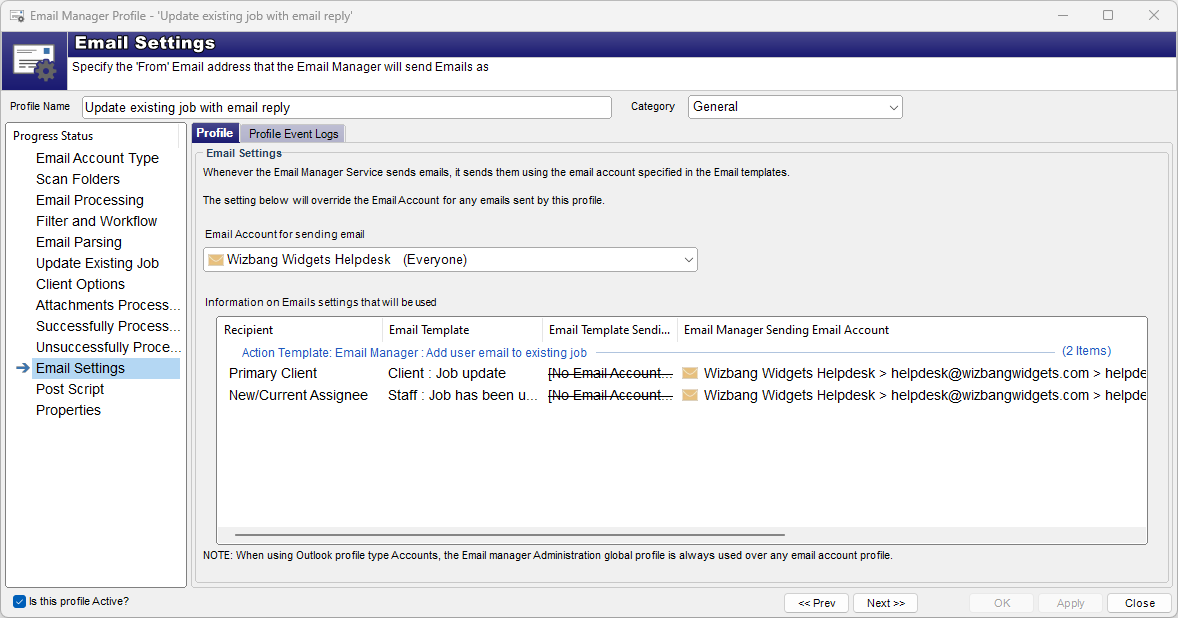Click the '(2 Items)' group count
Viewport: 1178px width, 618px height.
click(x=1086, y=351)
